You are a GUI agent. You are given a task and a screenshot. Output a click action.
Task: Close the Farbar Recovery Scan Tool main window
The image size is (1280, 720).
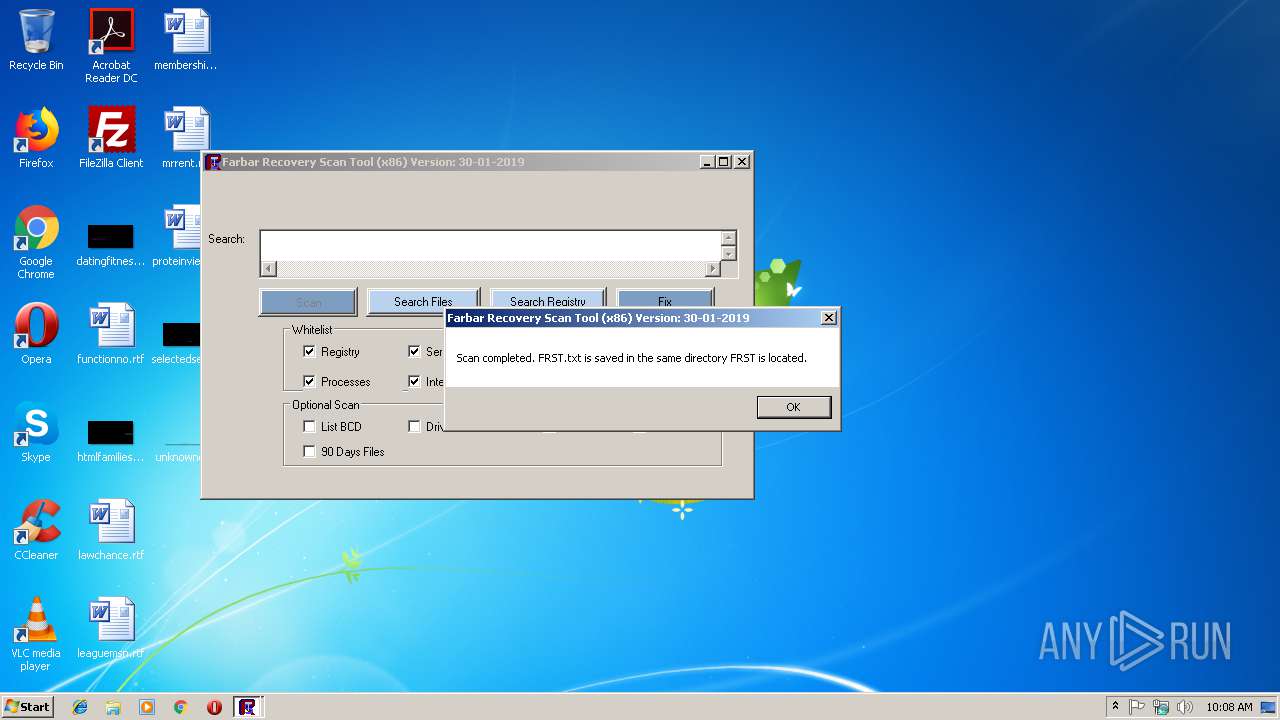click(x=741, y=161)
